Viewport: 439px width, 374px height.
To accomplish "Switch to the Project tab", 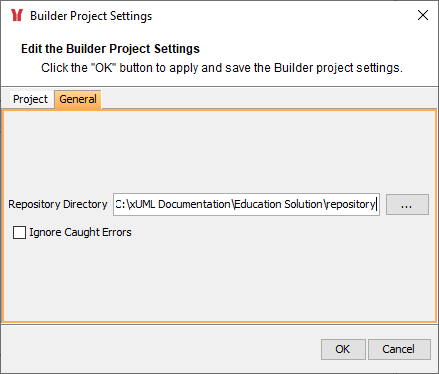I will pyautogui.click(x=30, y=99).
